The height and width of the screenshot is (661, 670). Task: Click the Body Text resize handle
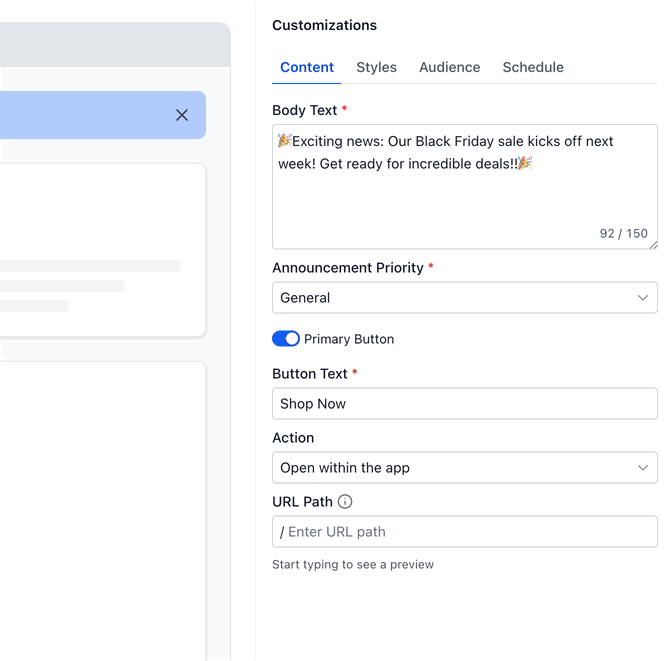653,245
